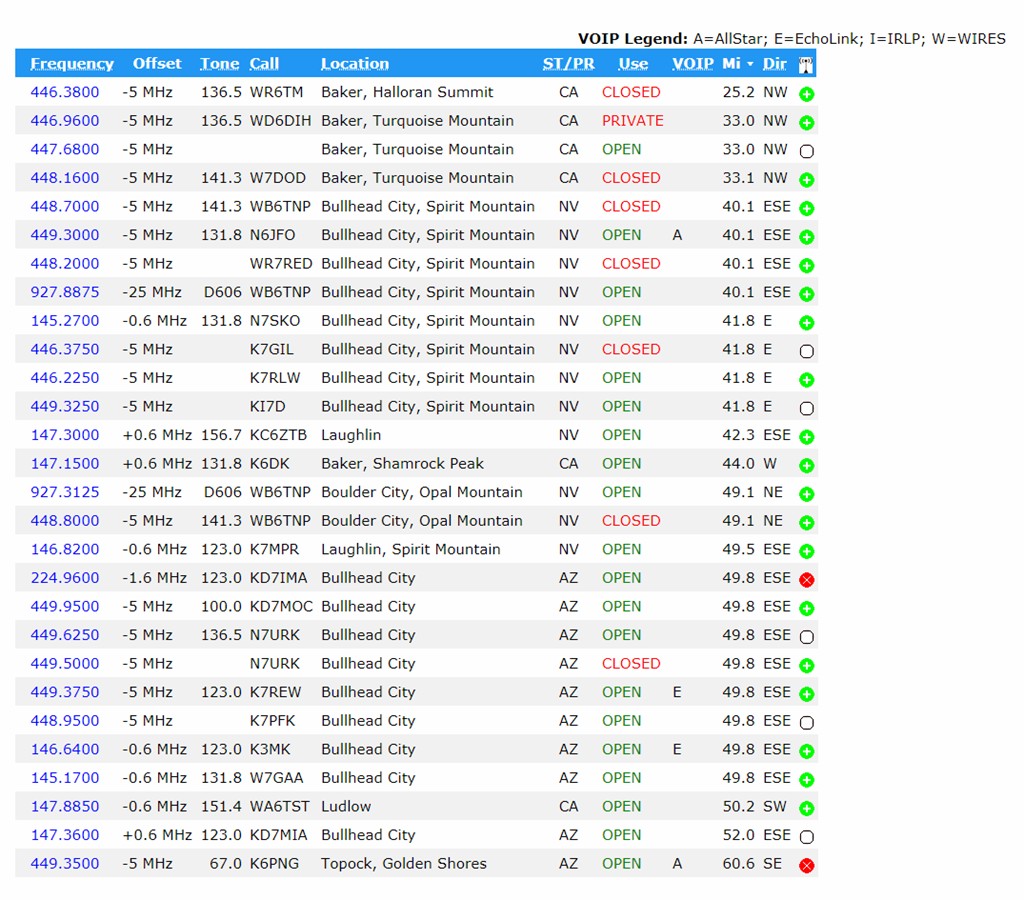The image size is (1024, 900).
Task: Click green plus icon for 147.8850 Ludlow
Action: click(x=806, y=808)
